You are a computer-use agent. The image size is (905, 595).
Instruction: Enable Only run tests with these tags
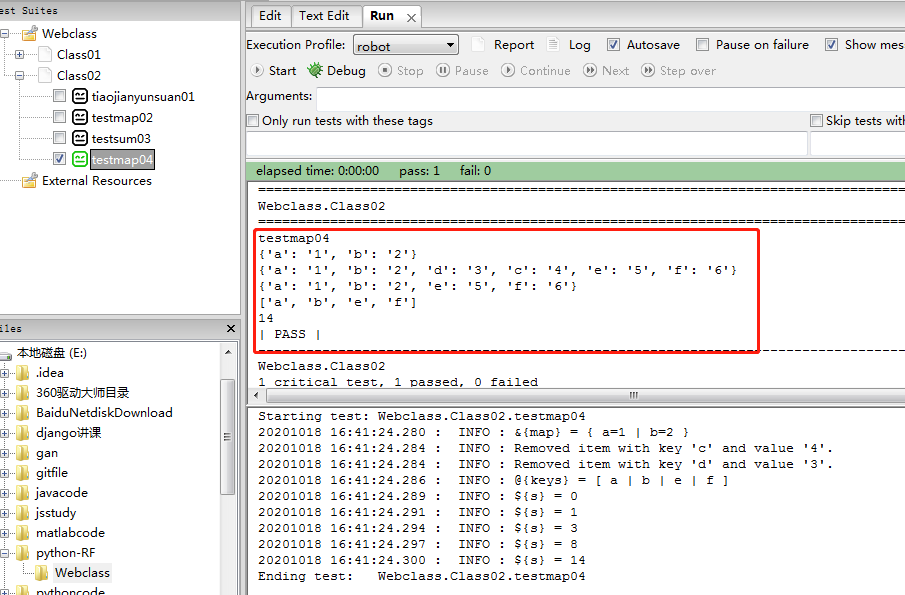pyautogui.click(x=253, y=121)
